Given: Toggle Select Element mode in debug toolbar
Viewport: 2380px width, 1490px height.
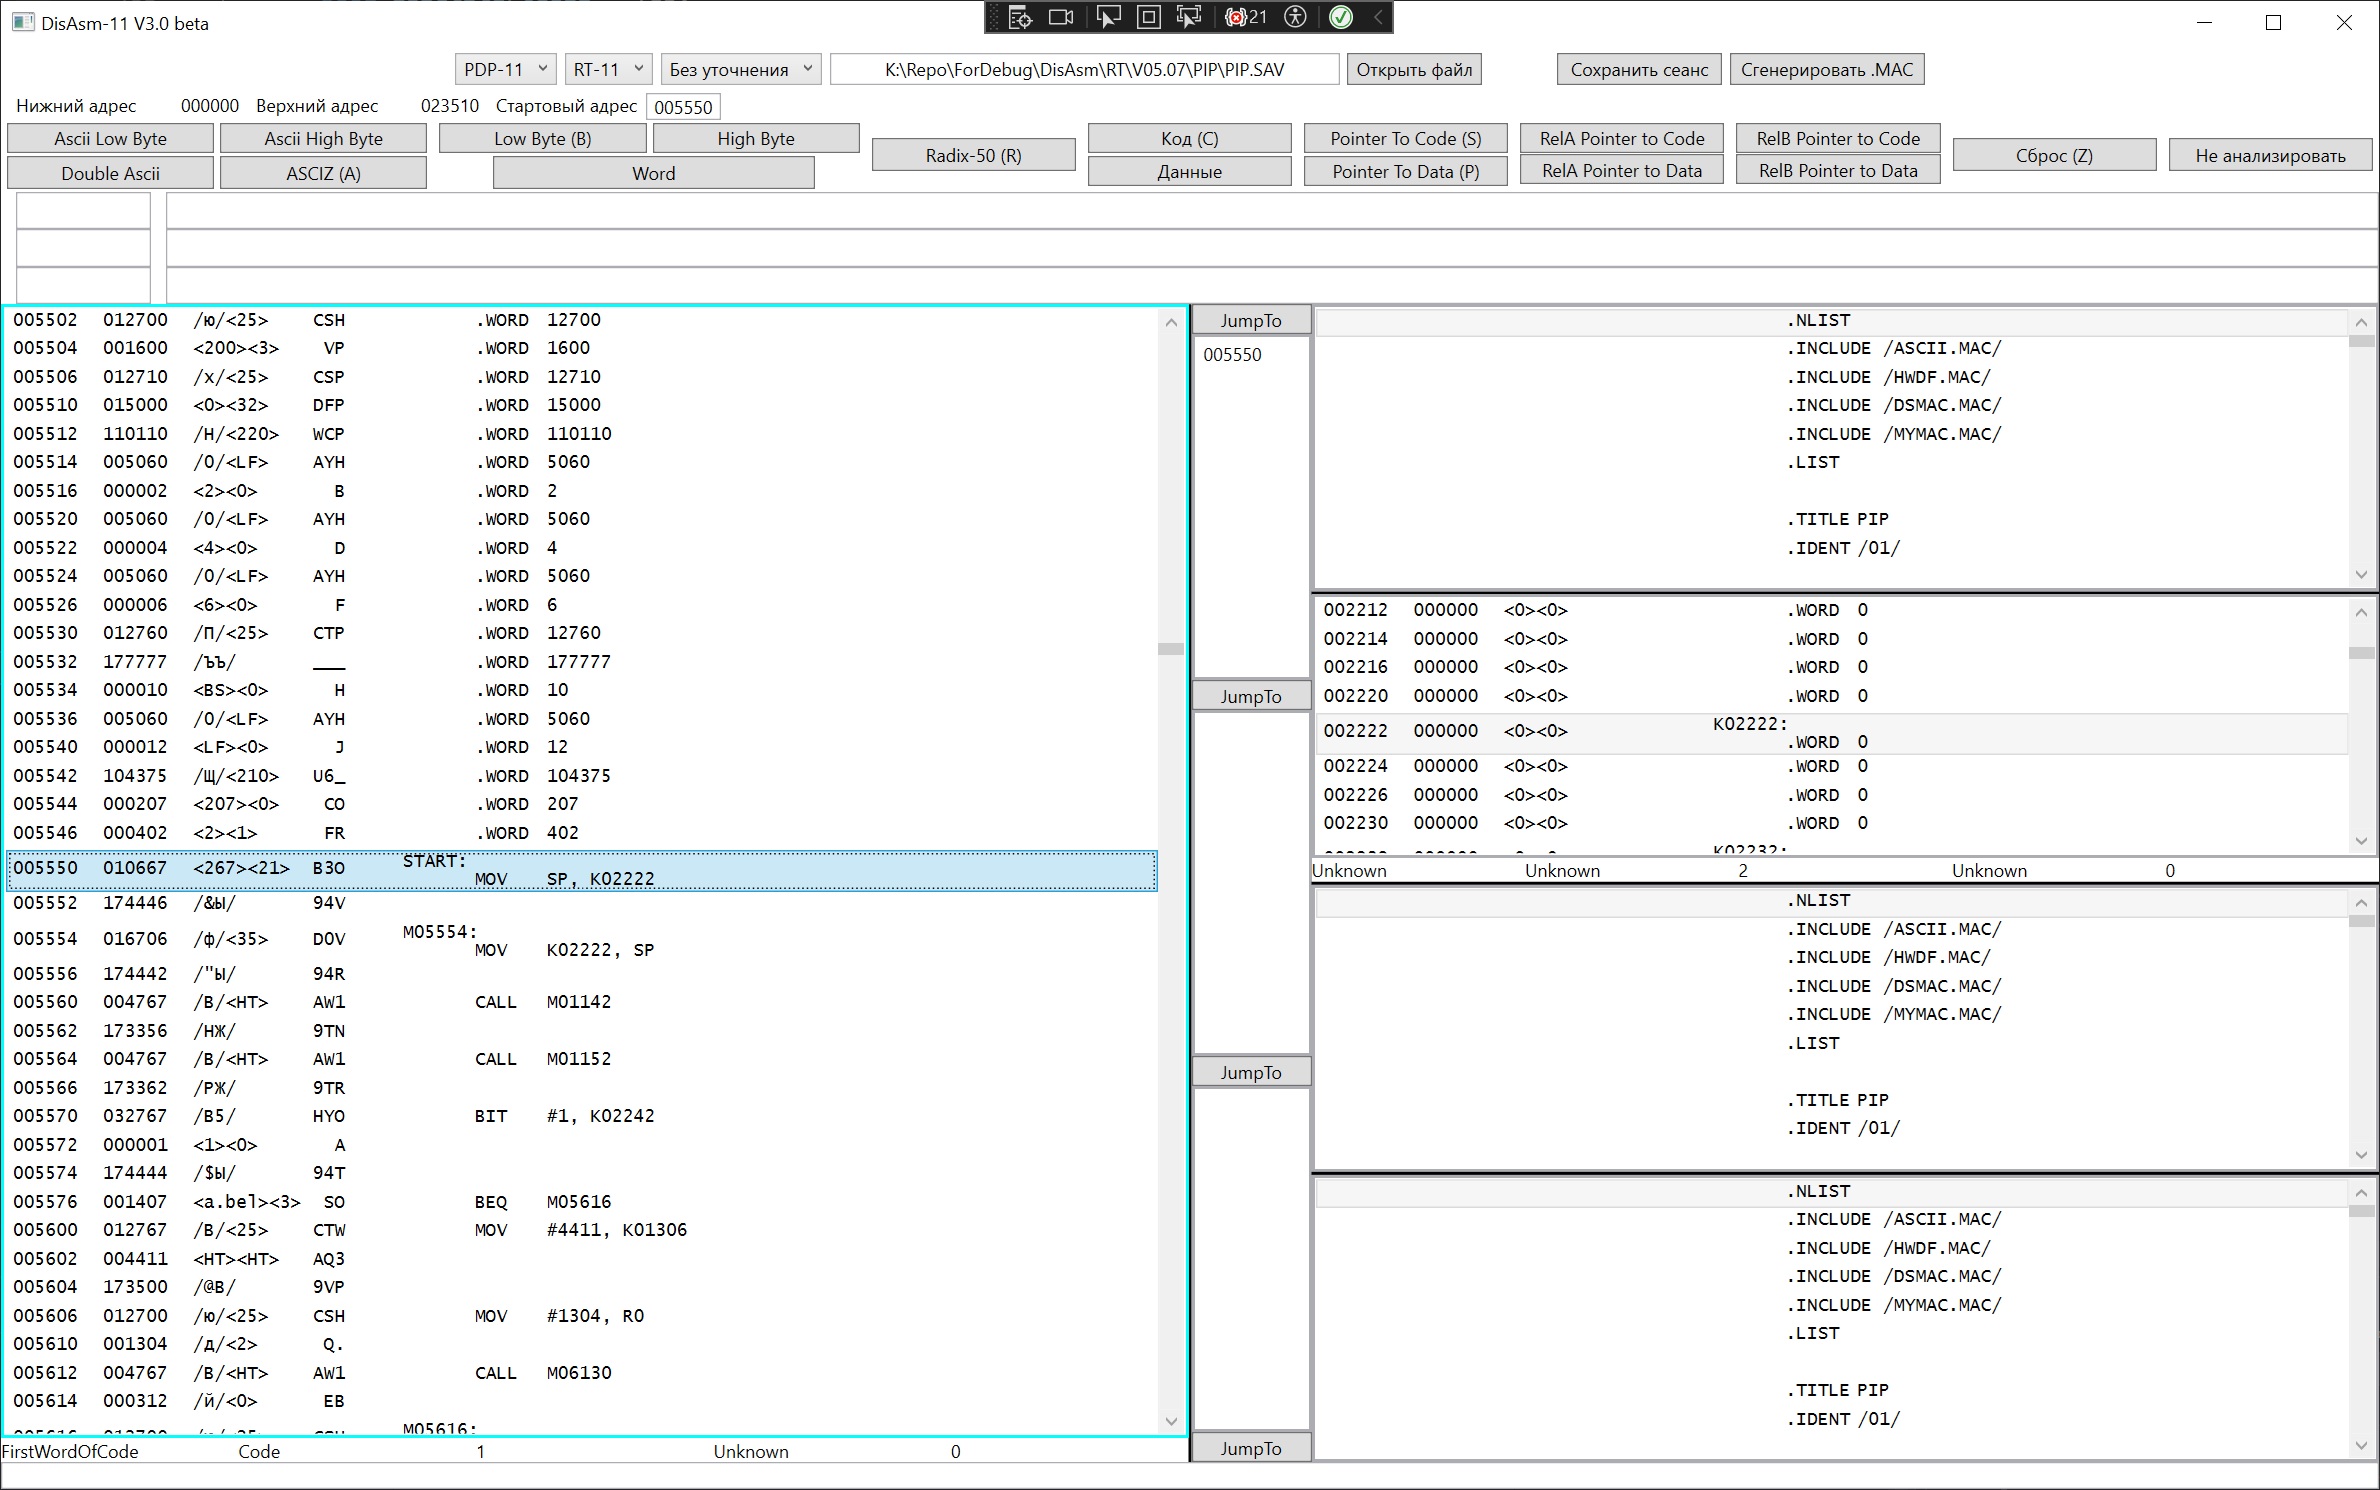Looking at the screenshot, I should [1108, 17].
